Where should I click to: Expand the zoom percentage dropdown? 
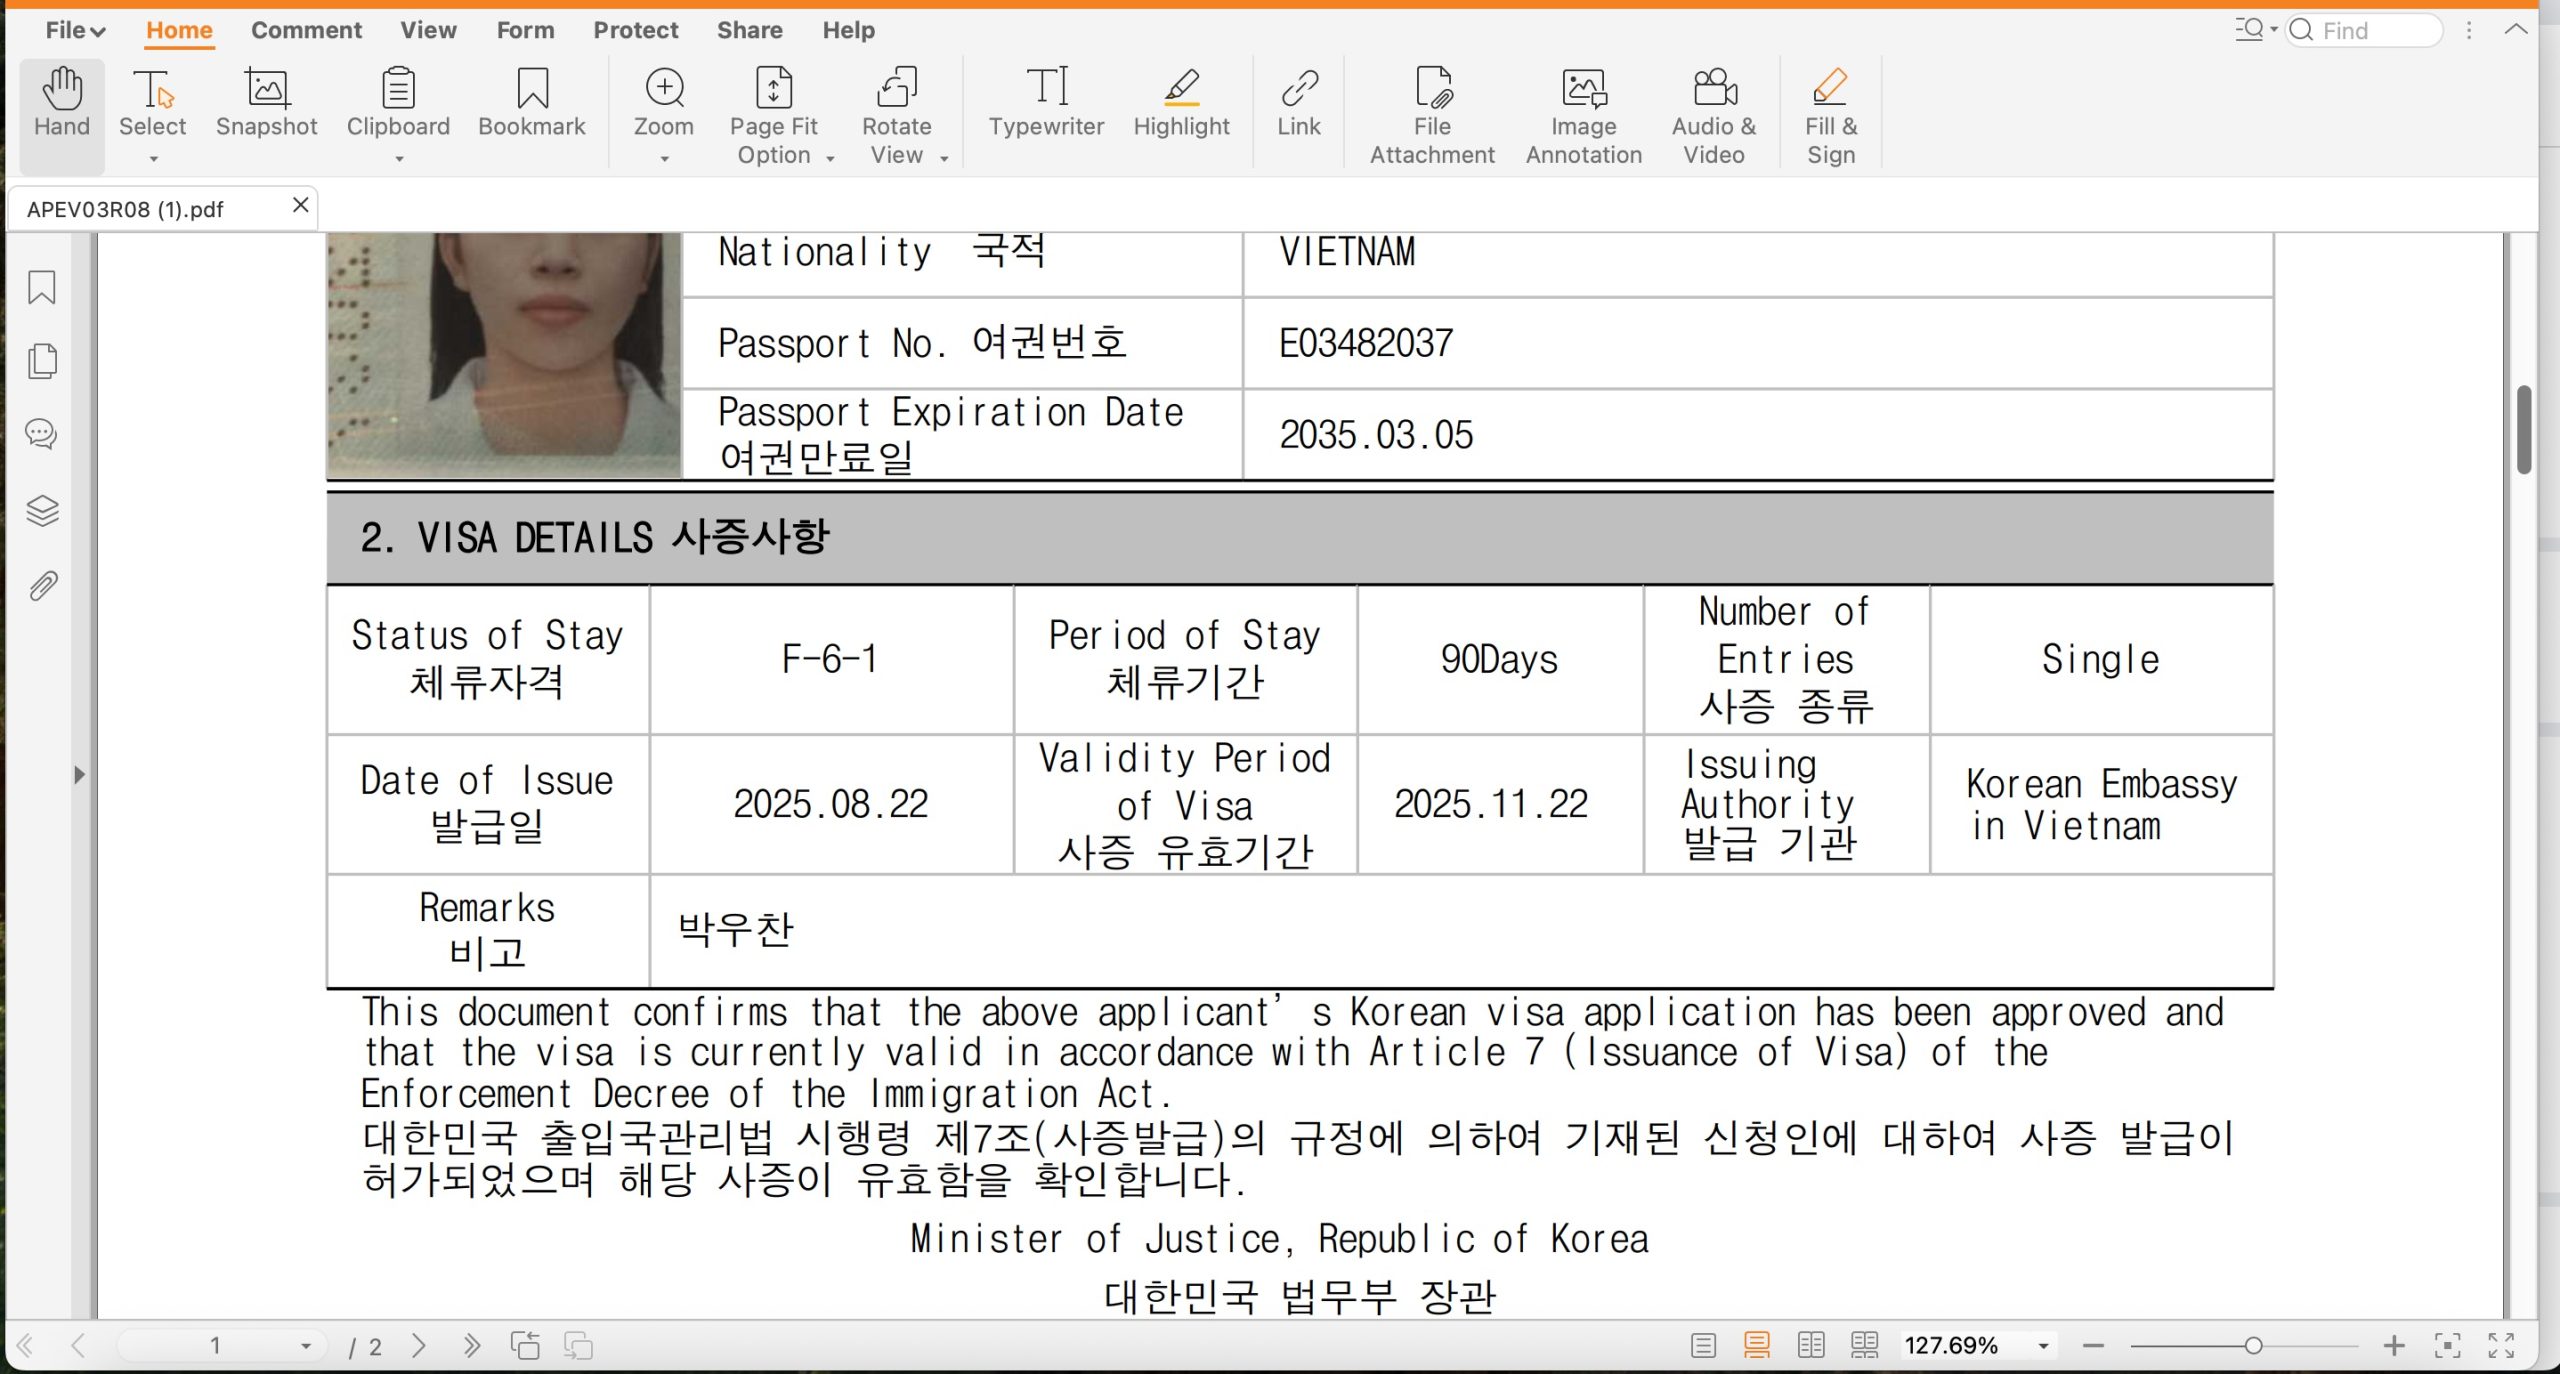pyautogui.click(x=2044, y=1346)
